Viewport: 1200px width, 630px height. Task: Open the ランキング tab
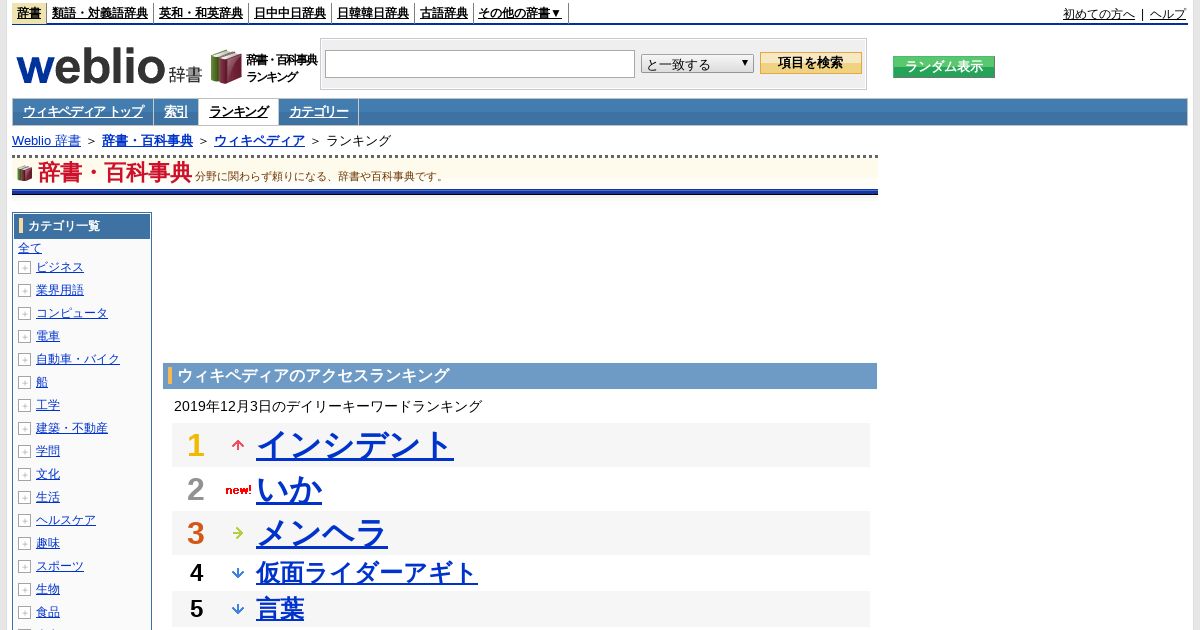[238, 112]
